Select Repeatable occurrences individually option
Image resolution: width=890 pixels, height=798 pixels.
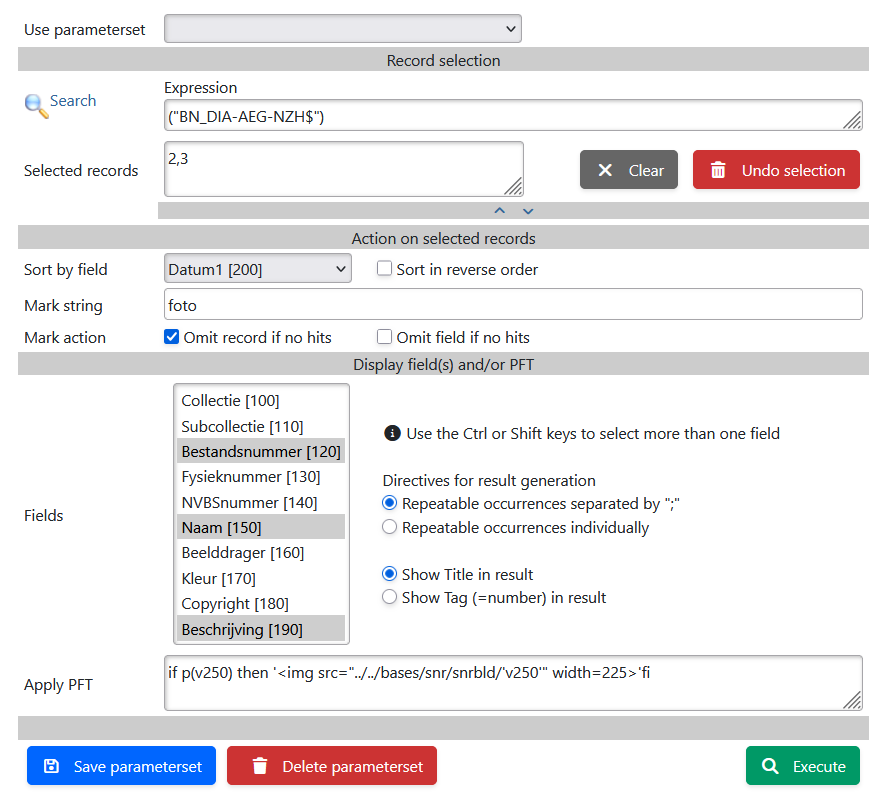coord(390,527)
